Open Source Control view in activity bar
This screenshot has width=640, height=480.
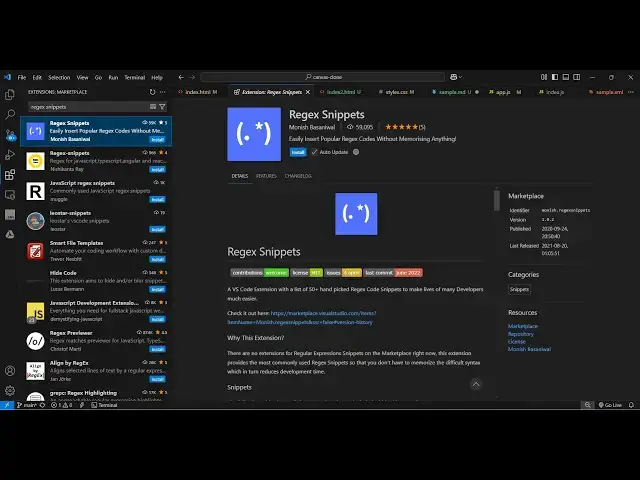point(10,134)
